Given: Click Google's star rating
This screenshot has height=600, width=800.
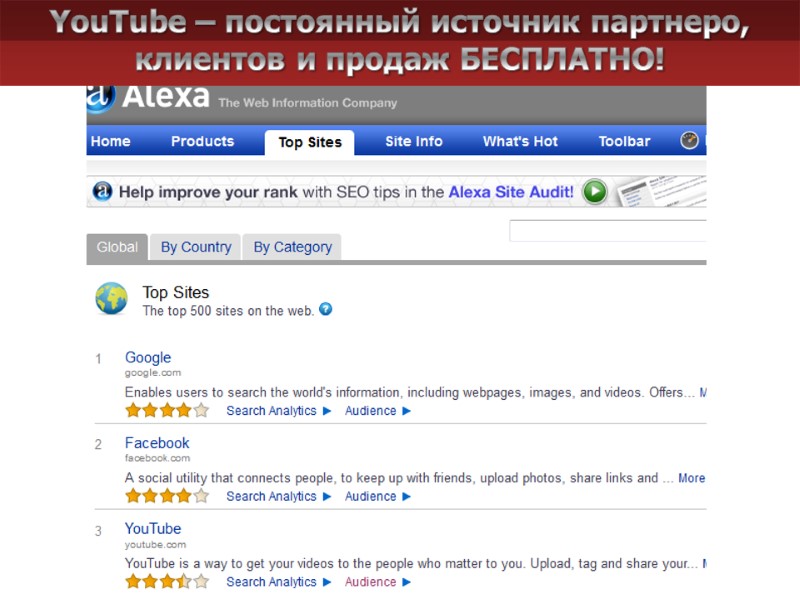Looking at the screenshot, I should pos(167,410).
